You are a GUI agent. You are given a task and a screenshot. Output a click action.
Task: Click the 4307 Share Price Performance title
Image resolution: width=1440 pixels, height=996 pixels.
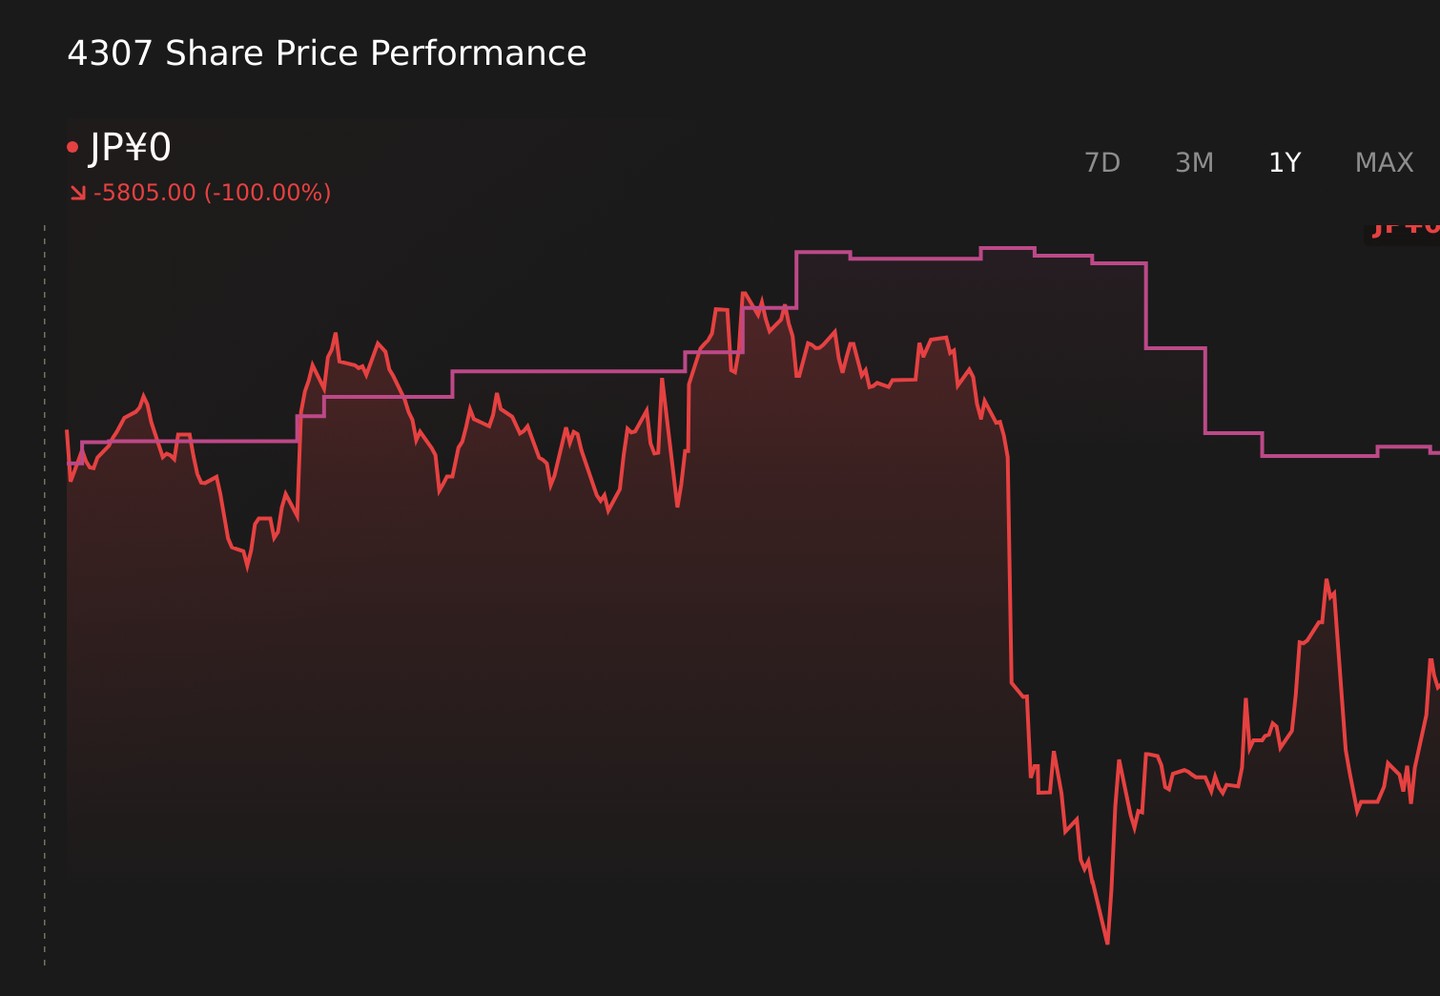pyautogui.click(x=327, y=53)
